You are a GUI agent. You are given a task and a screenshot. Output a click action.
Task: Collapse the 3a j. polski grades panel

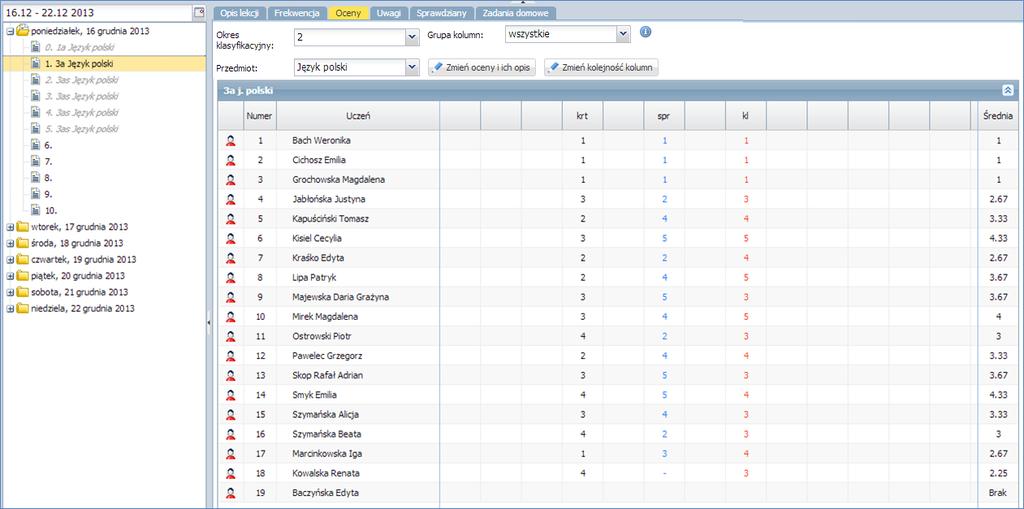coord(1008,91)
